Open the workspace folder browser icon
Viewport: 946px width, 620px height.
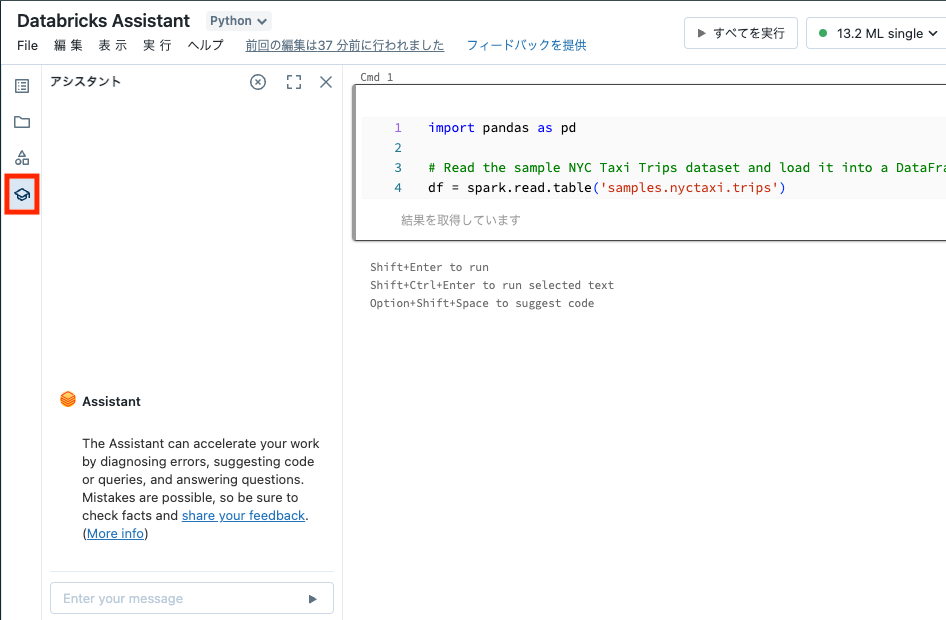22,121
